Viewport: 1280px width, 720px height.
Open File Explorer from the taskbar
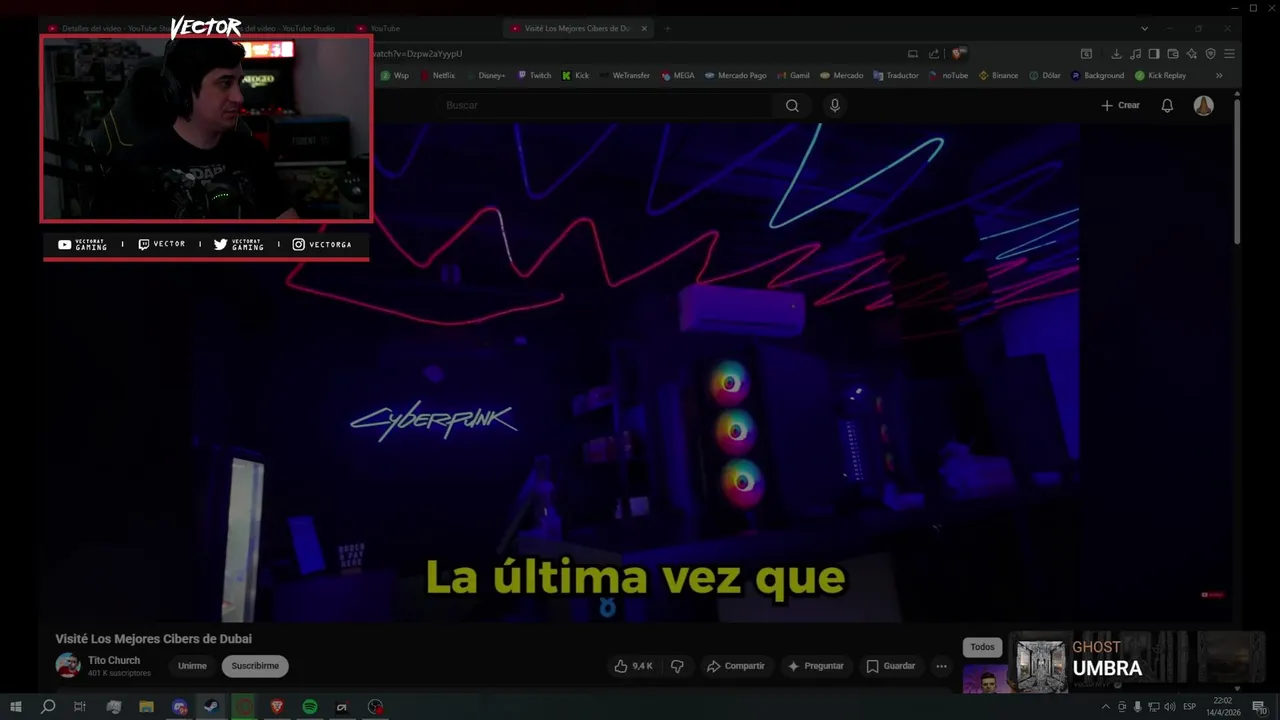click(x=146, y=707)
